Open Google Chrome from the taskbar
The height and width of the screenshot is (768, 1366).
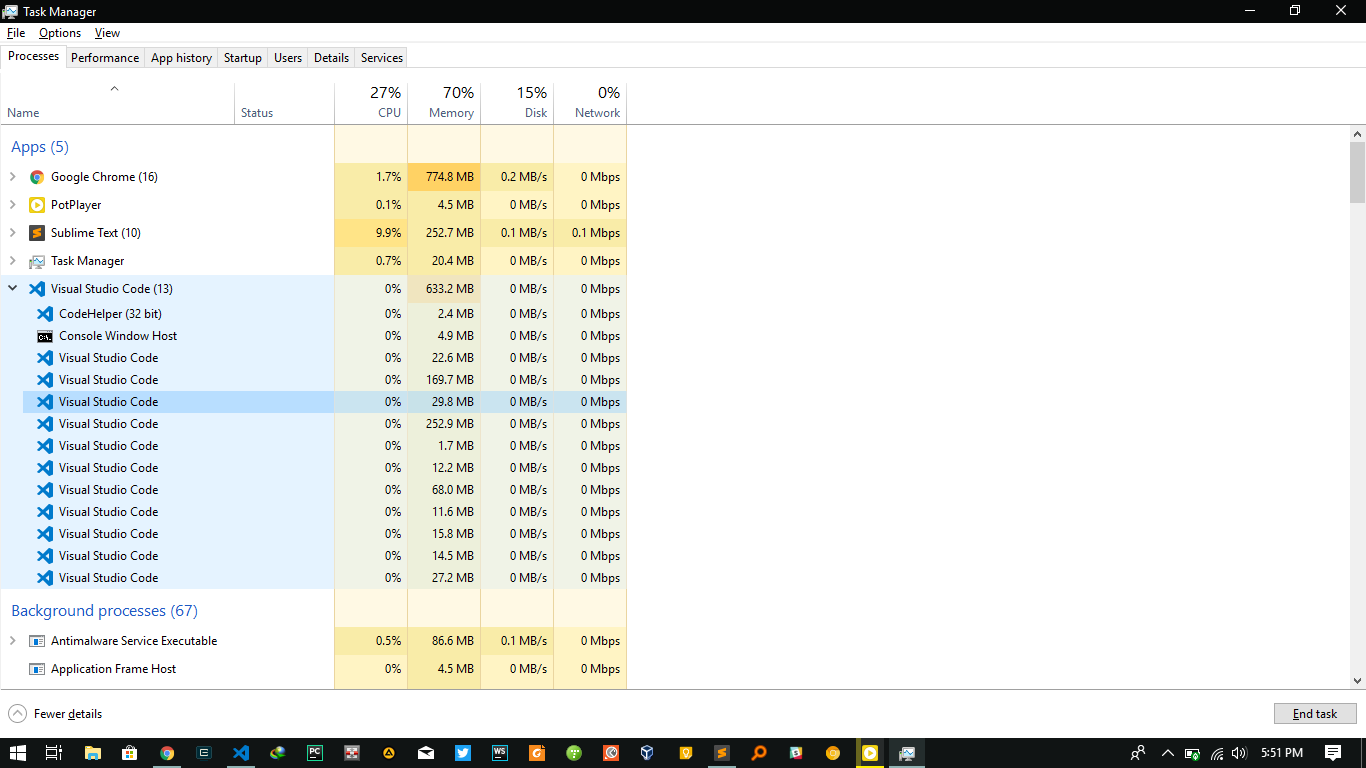[x=167, y=753]
